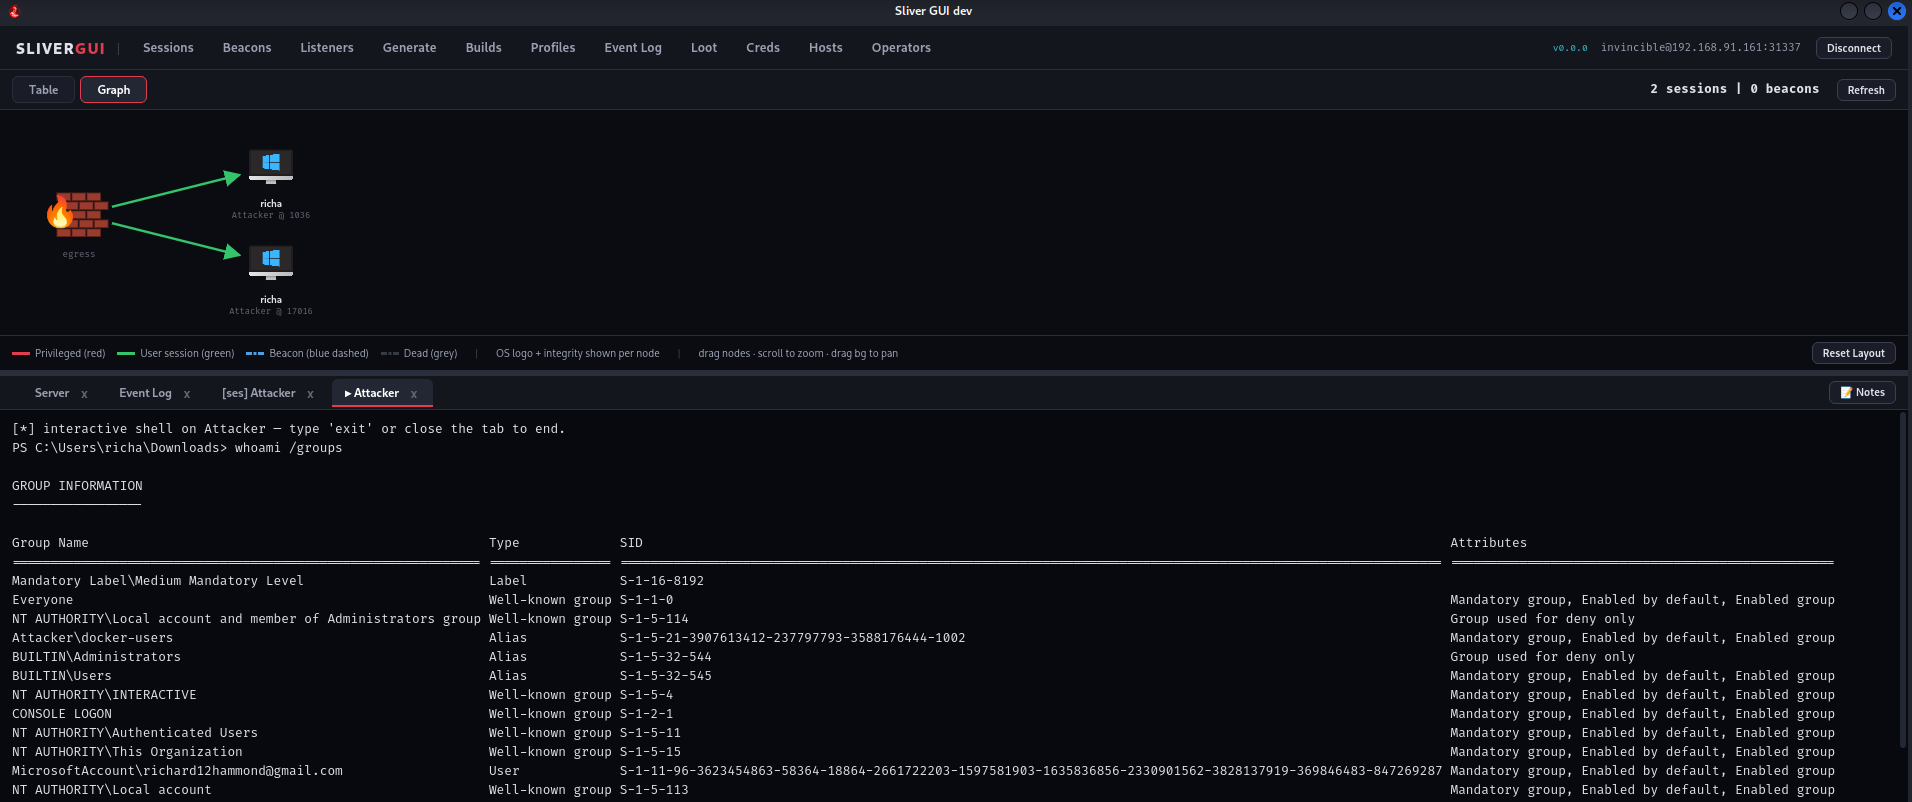The height and width of the screenshot is (802, 1912).
Task: Click the SLIVERGUI brand text
Action: (60, 49)
